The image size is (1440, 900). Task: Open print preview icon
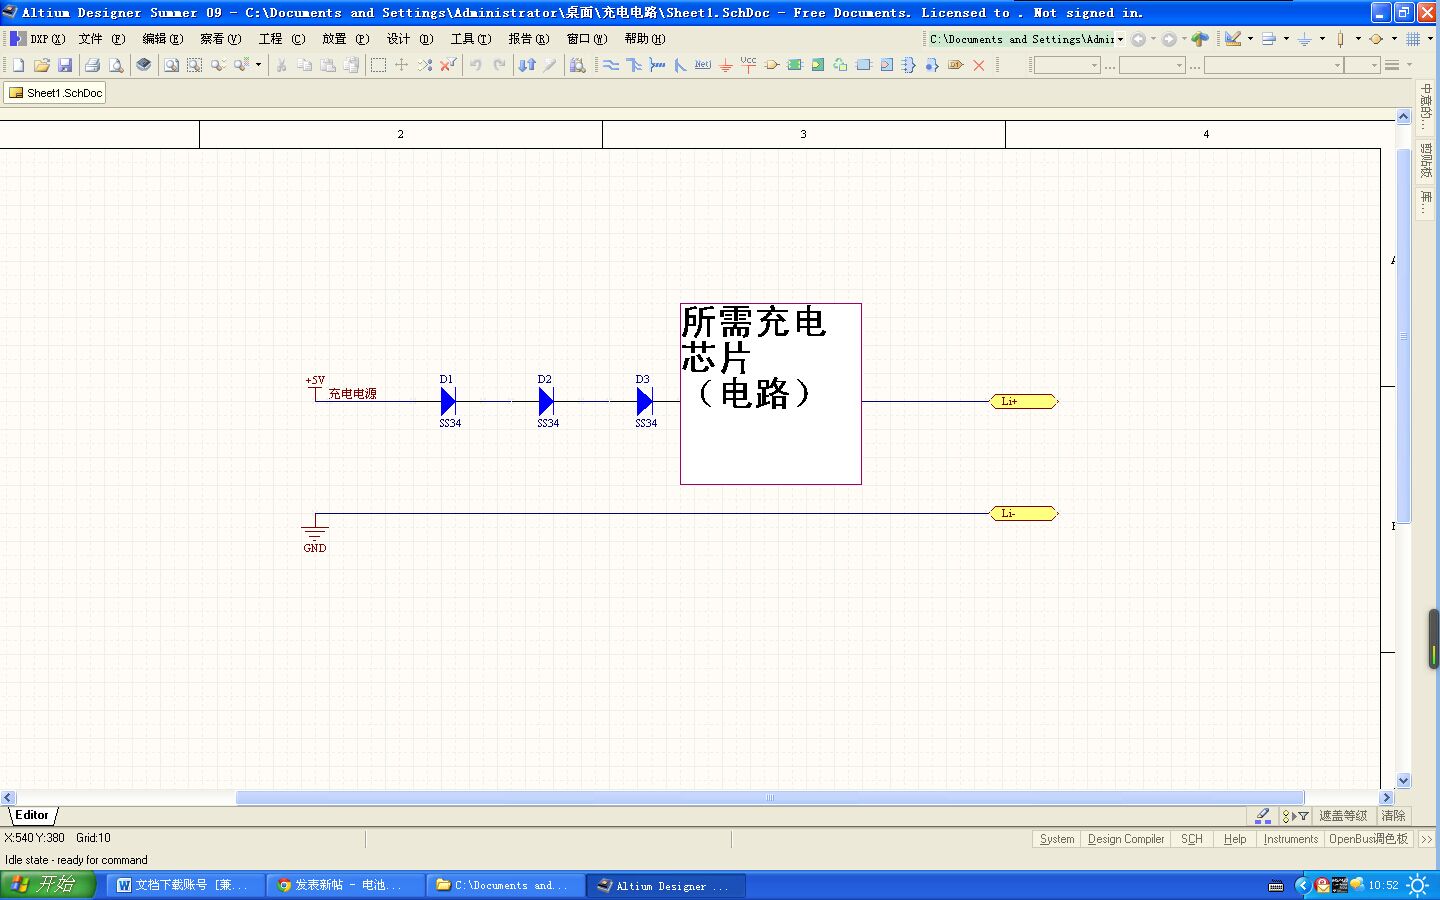coord(116,65)
